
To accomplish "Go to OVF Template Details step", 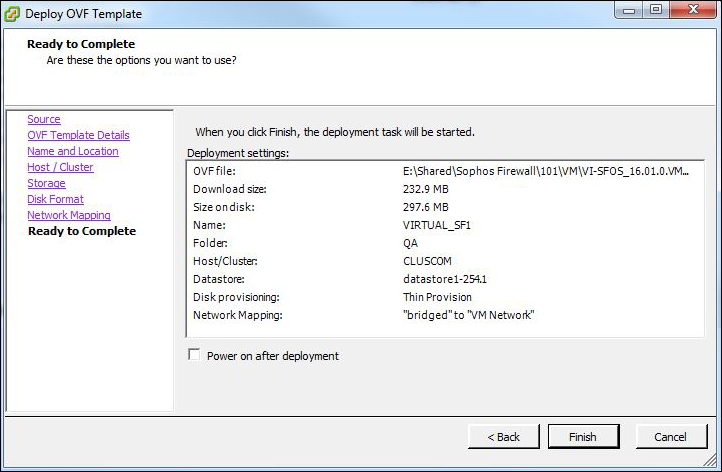I will click(x=78, y=135).
